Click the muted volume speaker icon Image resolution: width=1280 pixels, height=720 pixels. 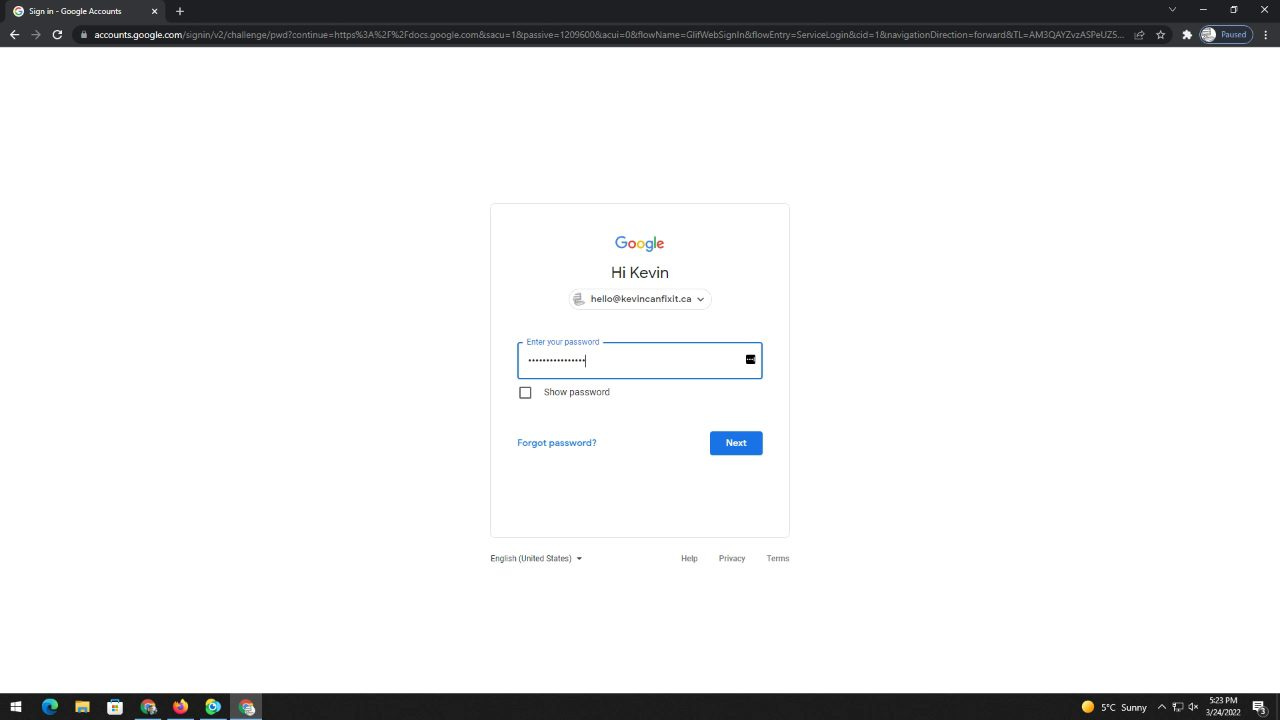[1193, 707]
